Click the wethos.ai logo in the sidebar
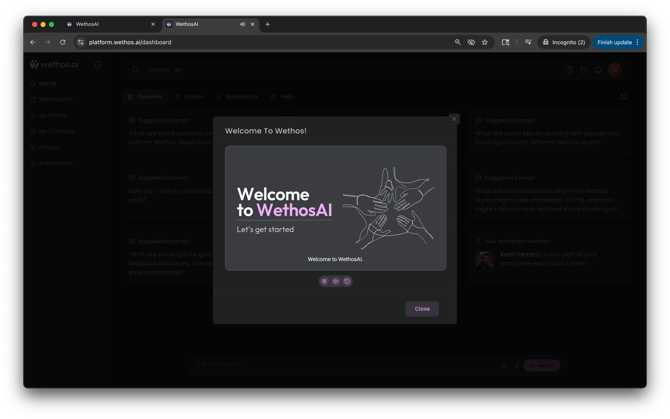670x419 pixels. click(x=54, y=64)
